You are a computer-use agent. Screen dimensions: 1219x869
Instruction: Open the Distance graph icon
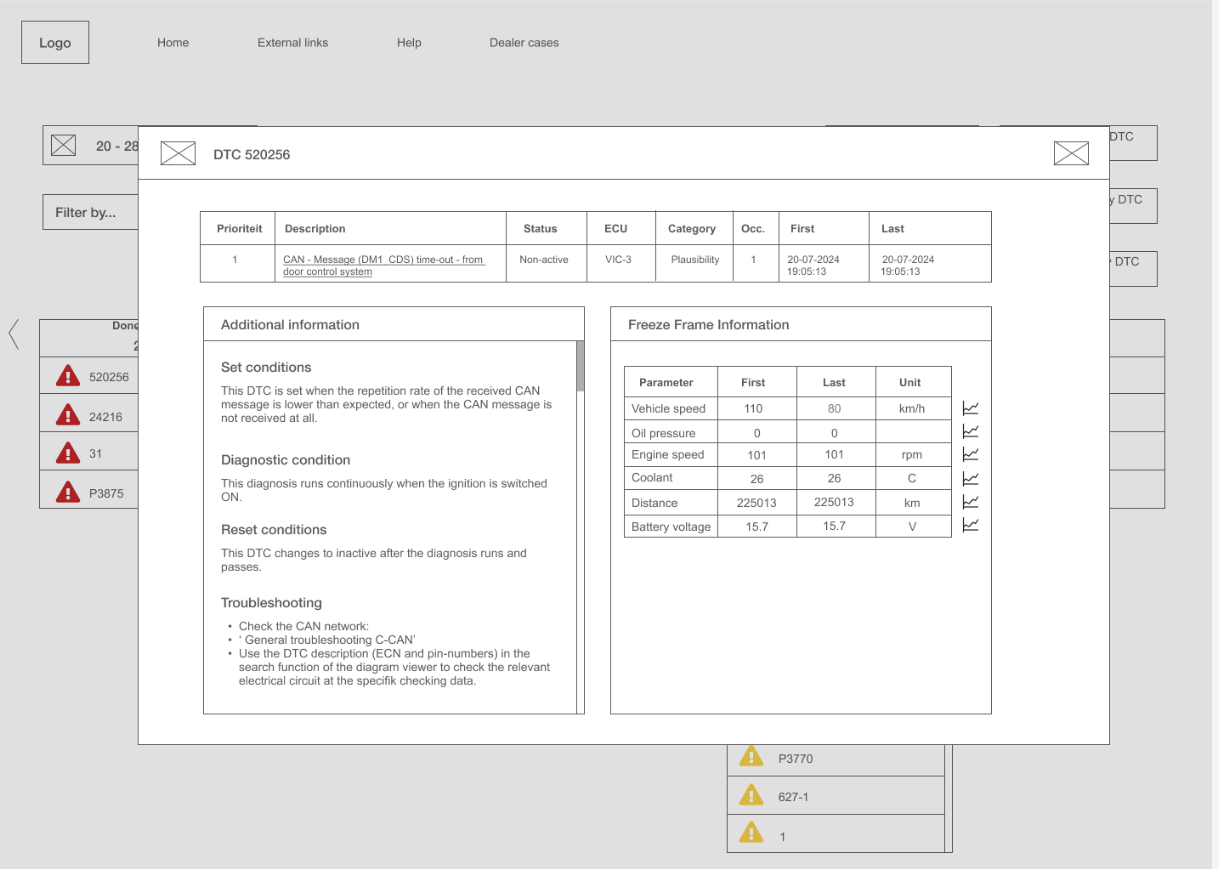tap(970, 502)
